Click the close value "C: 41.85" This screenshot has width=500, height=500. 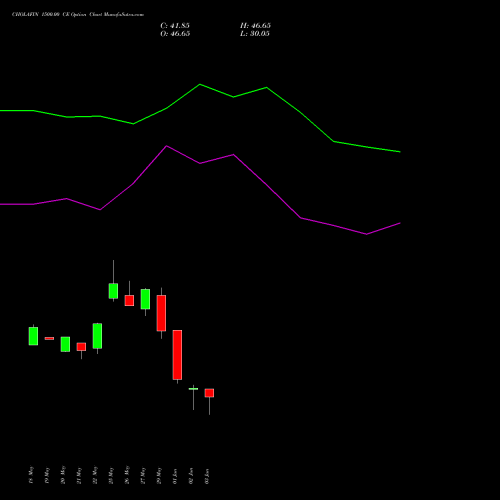click(175, 26)
